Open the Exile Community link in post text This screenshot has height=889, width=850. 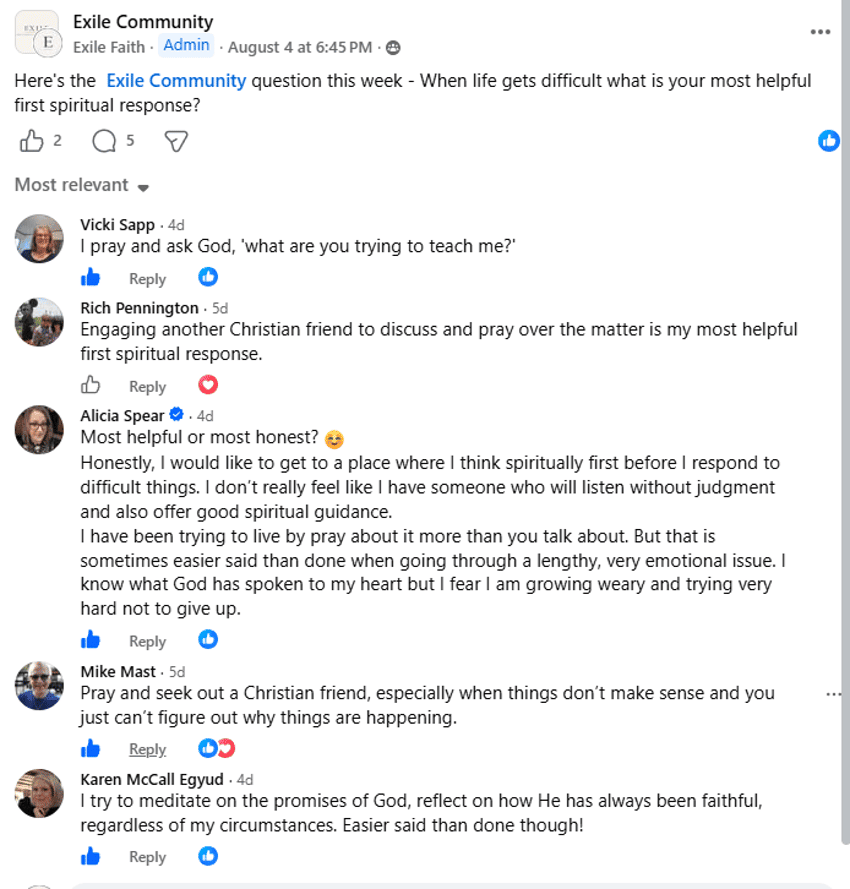click(176, 81)
